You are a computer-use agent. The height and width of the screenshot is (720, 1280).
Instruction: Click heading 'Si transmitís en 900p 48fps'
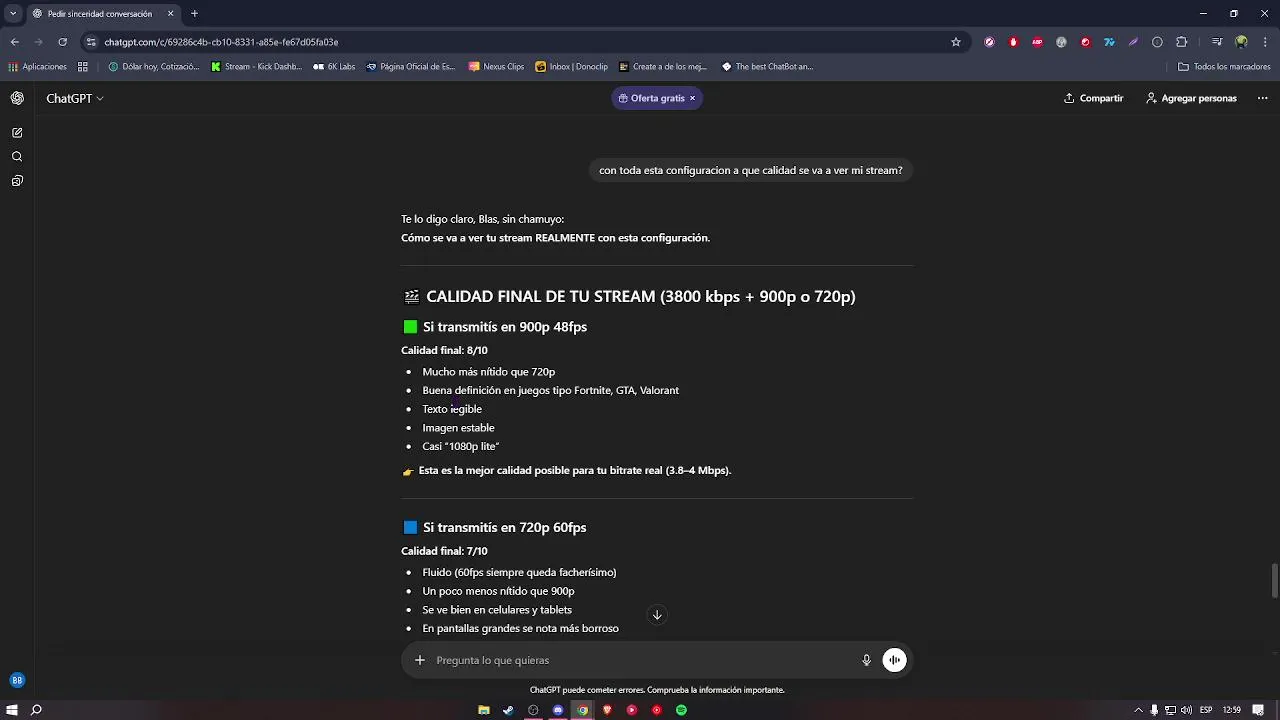click(504, 327)
